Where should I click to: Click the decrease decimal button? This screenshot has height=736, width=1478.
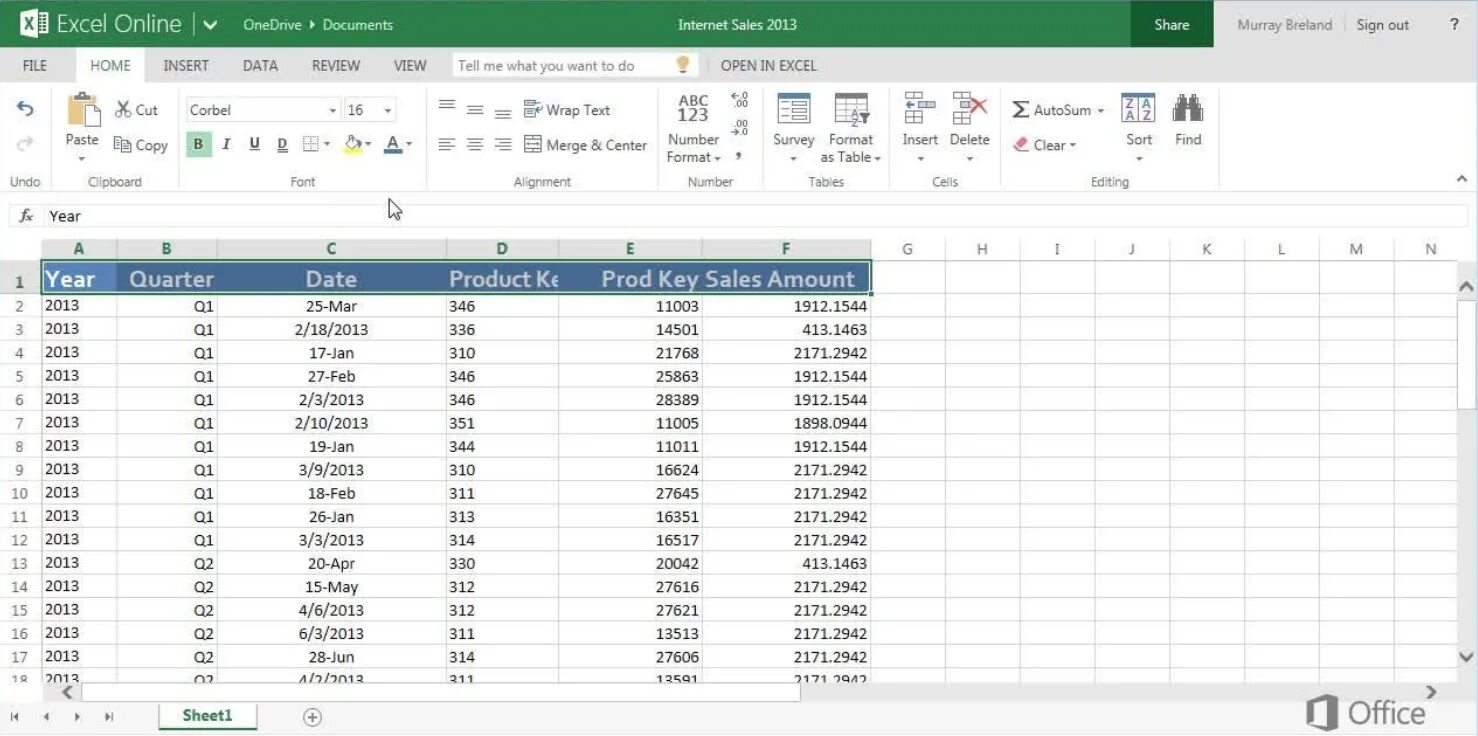[x=739, y=127]
